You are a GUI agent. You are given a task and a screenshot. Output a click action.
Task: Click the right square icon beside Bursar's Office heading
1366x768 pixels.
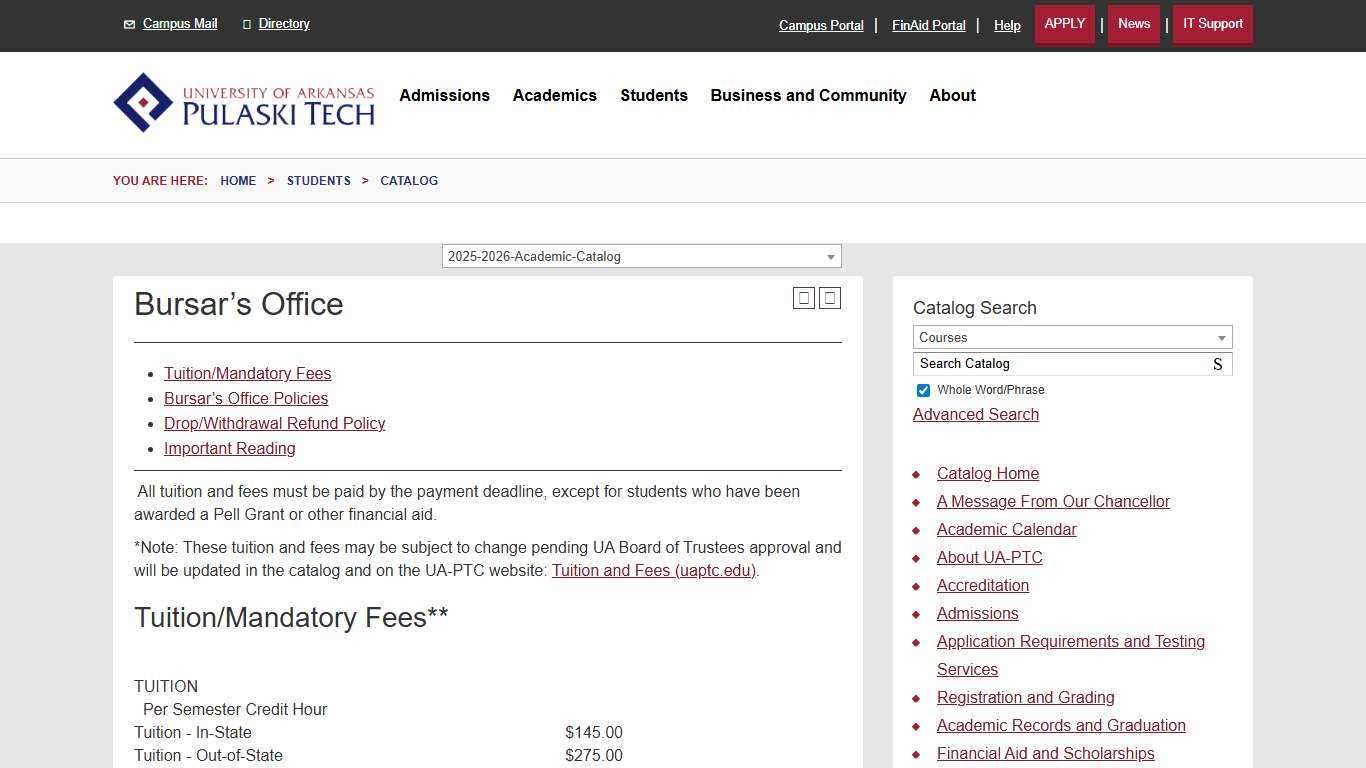[830, 298]
